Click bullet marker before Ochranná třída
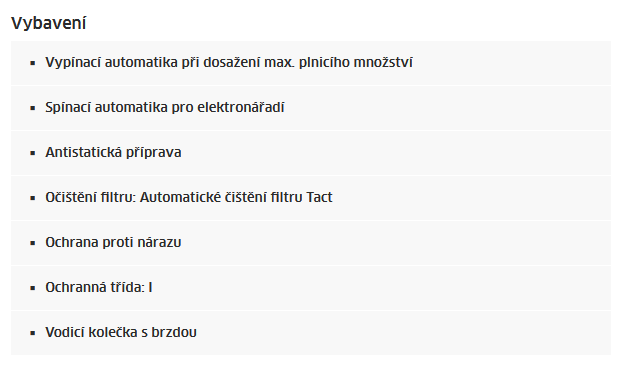Screen dimensions: 618x373 pyautogui.click(x=33, y=288)
